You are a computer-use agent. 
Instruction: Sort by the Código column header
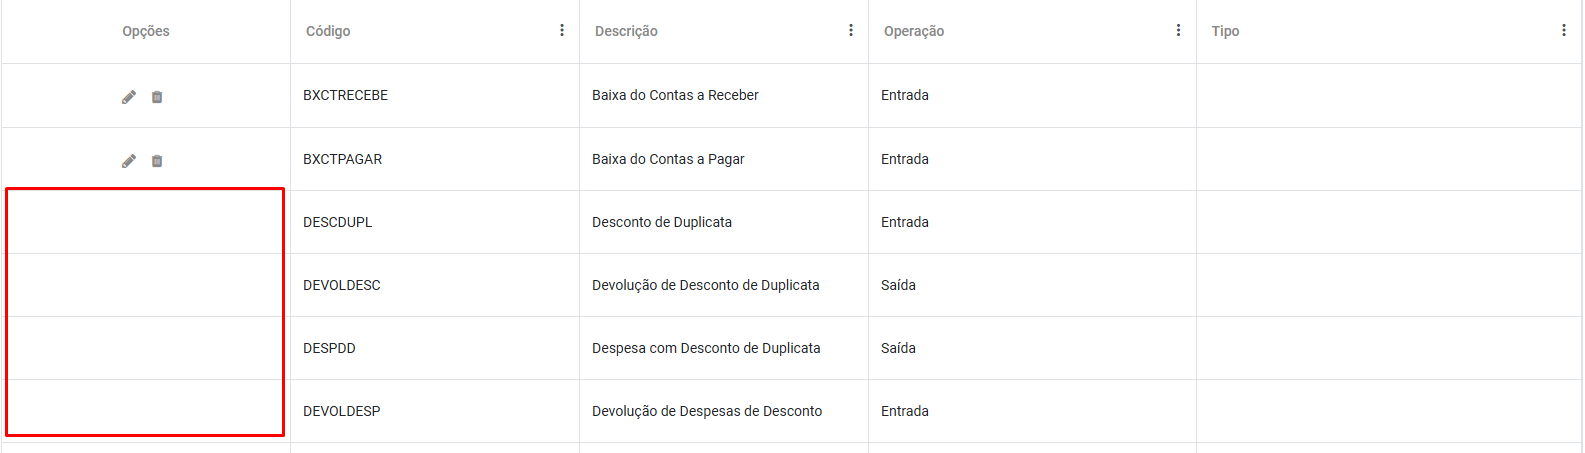[328, 31]
